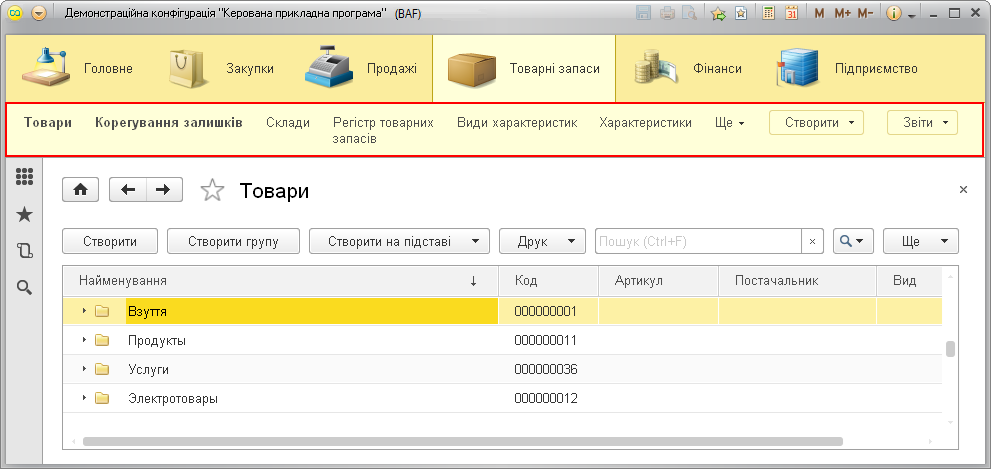
Task: Open the Головне section
Action: coord(77,68)
